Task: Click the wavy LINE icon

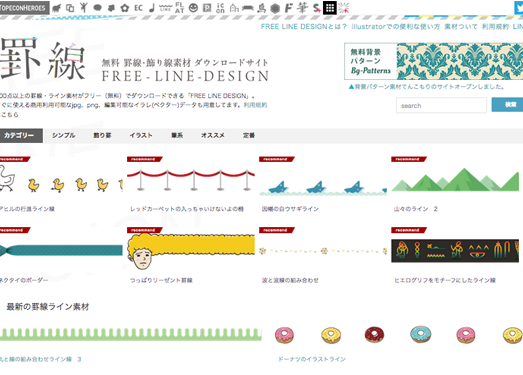Action: pyautogui.click(x=165, y=8)
